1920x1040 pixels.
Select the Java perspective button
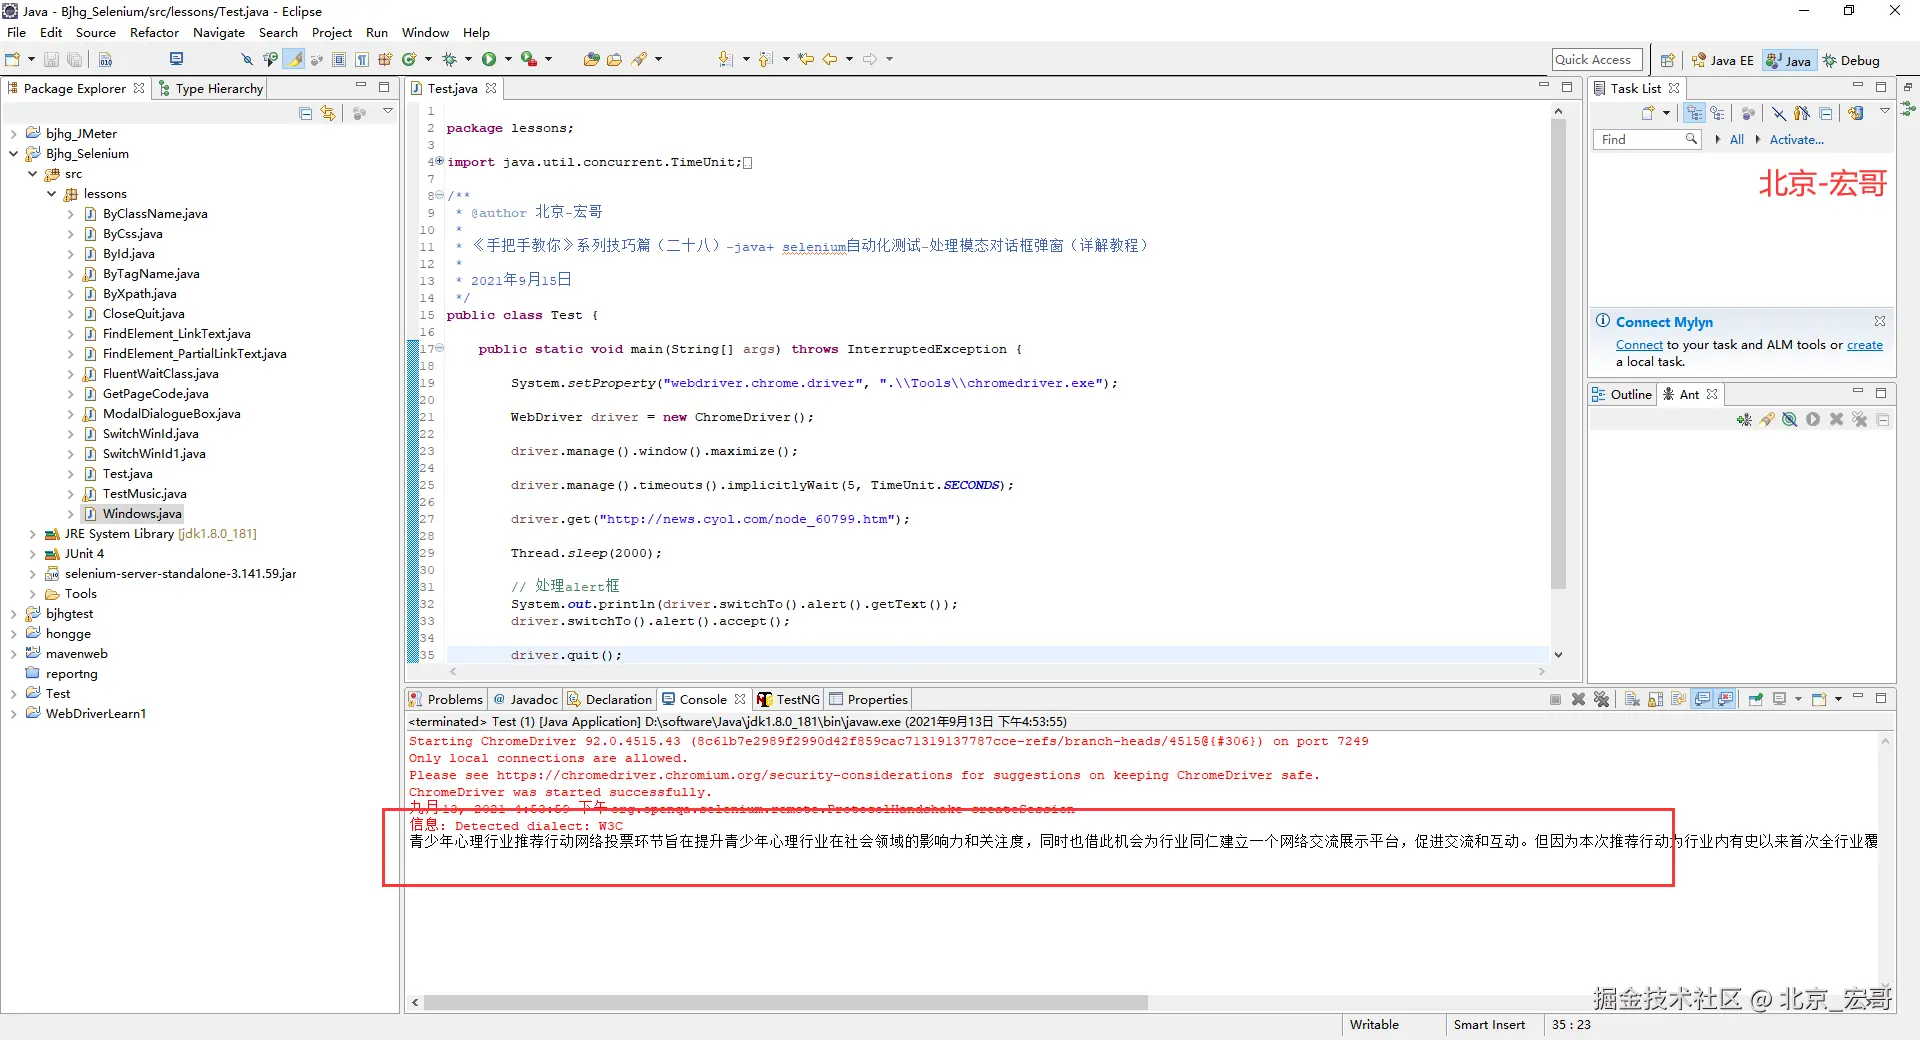pos(1788,60)
